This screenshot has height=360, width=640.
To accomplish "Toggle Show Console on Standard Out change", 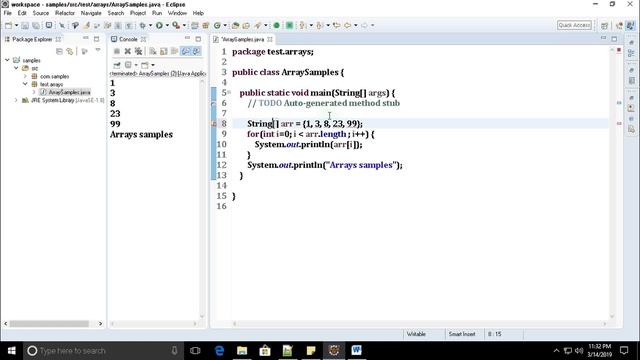I will pyautogui.click(x=186, y=51).
